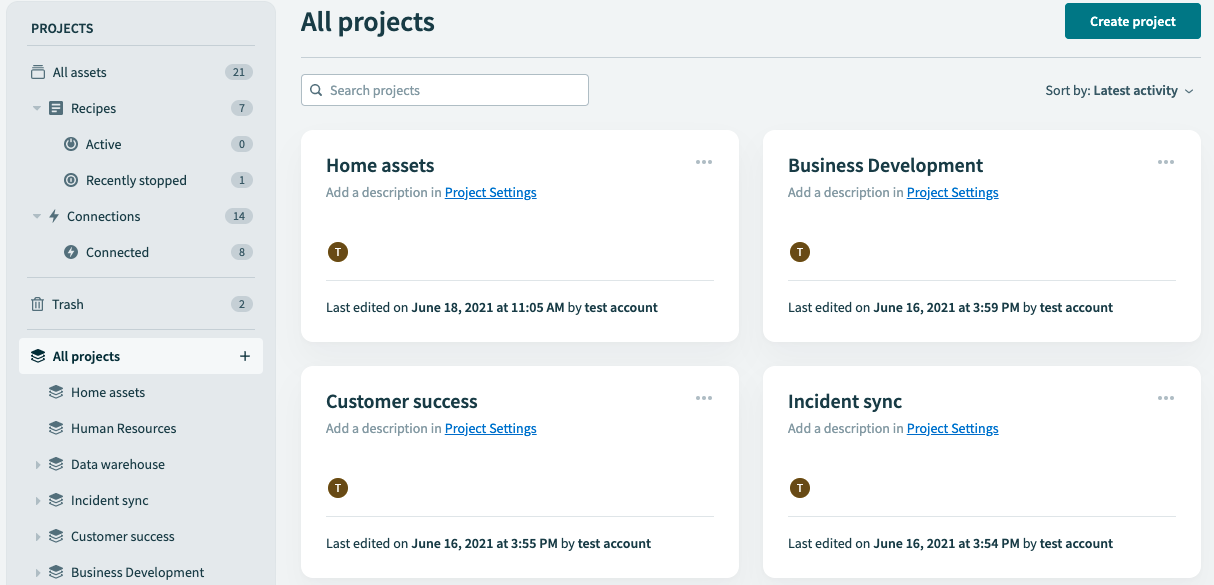This screenshot has height=585, width=1214.
Task: Collapse the Recipes section arrow
Action: click(x=37, y=108)
